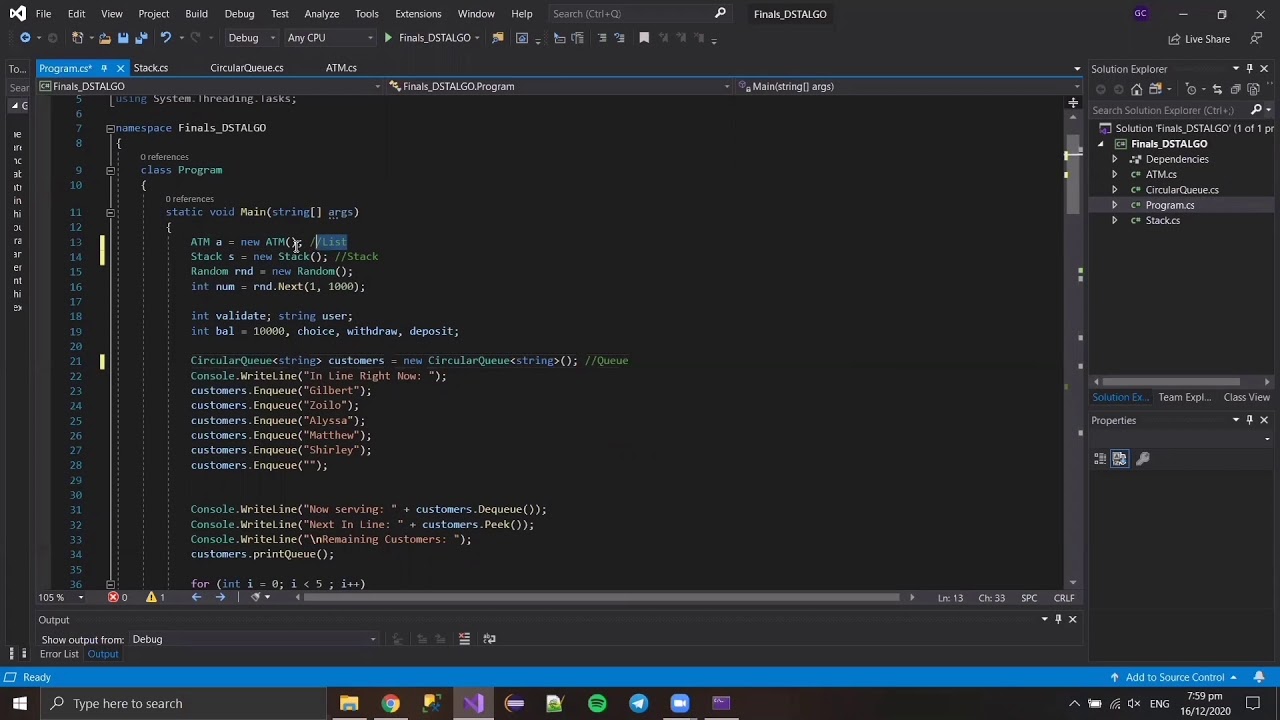The height and width of the screenshot is (720, 1280).
Task: Save the current file with Save icon
Action: [x=123, y=38]
